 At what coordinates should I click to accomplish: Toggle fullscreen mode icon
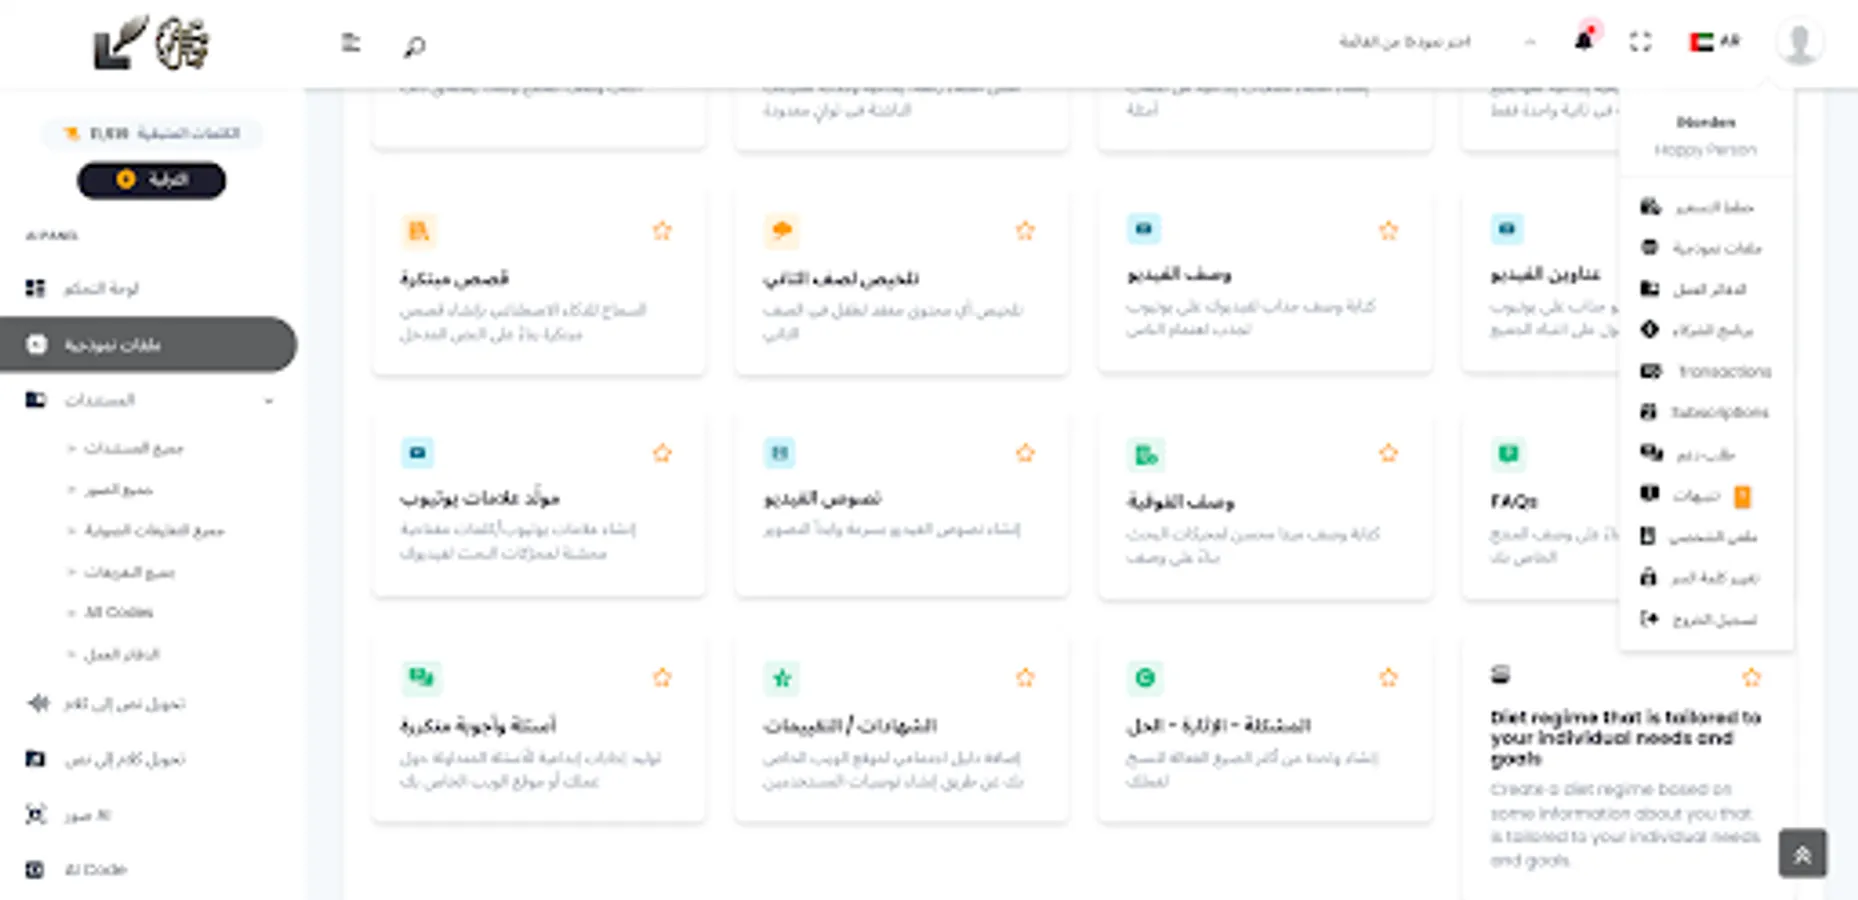(x=1640, y=42)
